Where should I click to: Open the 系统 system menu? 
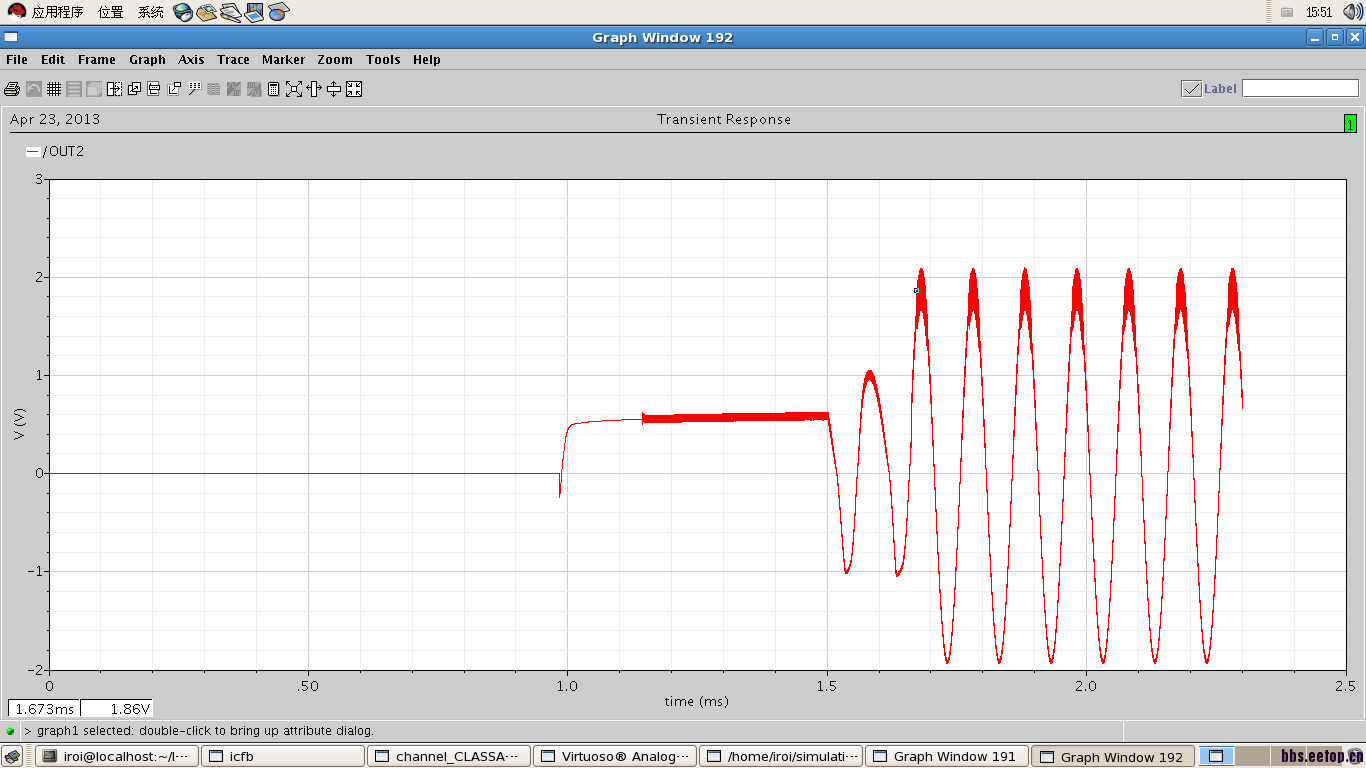[x=151, y=12]
